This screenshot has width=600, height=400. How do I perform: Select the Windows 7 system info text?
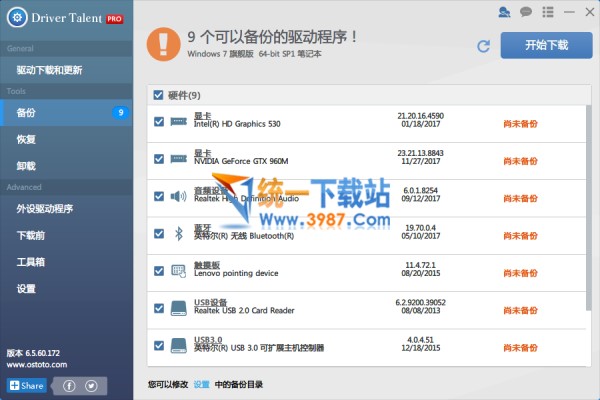click(254, 54)
